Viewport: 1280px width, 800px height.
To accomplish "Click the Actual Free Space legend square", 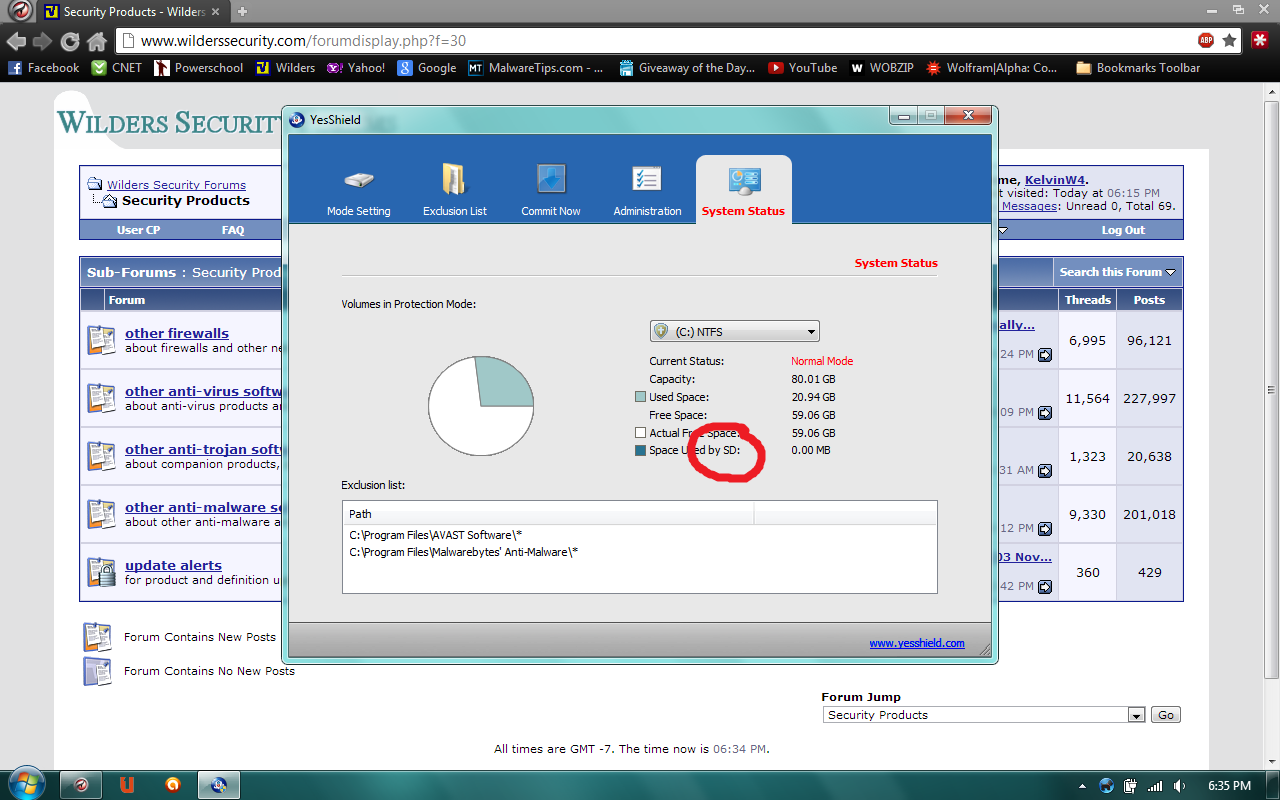I will [640, 433].
